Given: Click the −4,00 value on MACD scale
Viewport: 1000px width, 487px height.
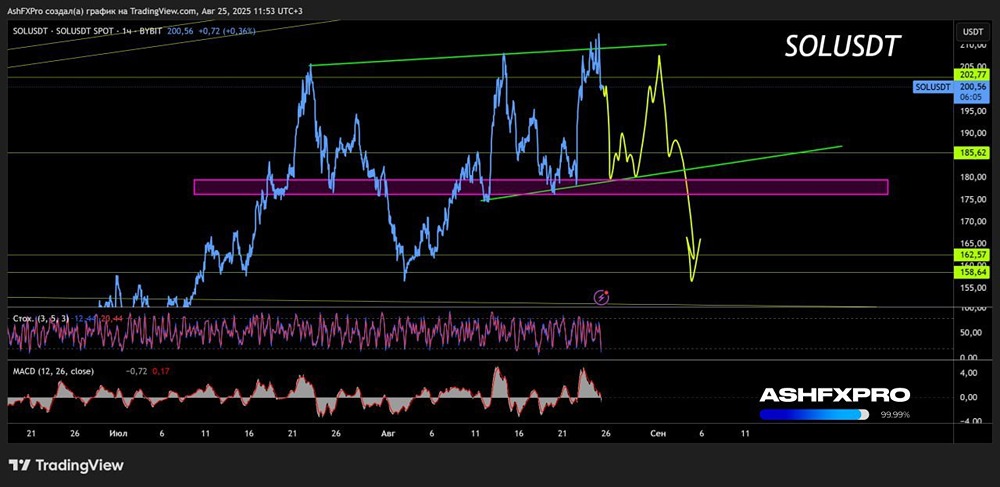Looking at the screenshot, I should [973, 421].
